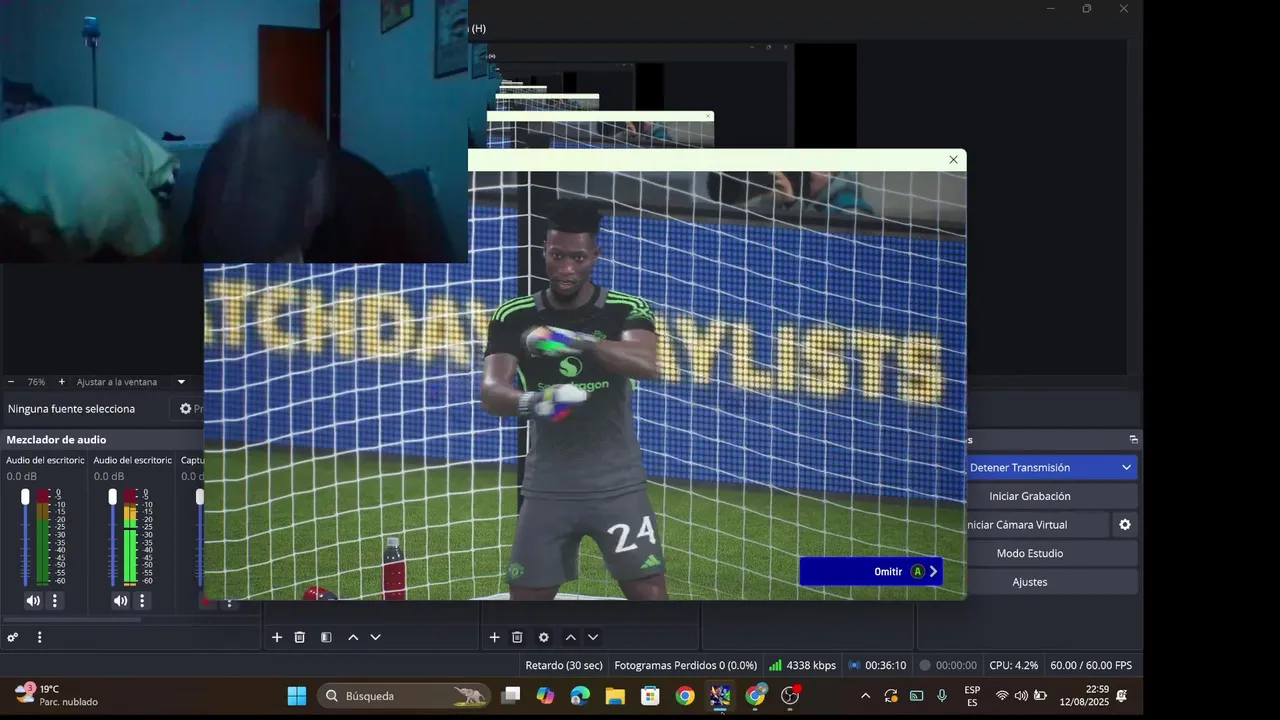Viewport: 1280px width, 720px height.
Task: Remove the source with the Sources toolbar trash icon
Action: (517, 637)
